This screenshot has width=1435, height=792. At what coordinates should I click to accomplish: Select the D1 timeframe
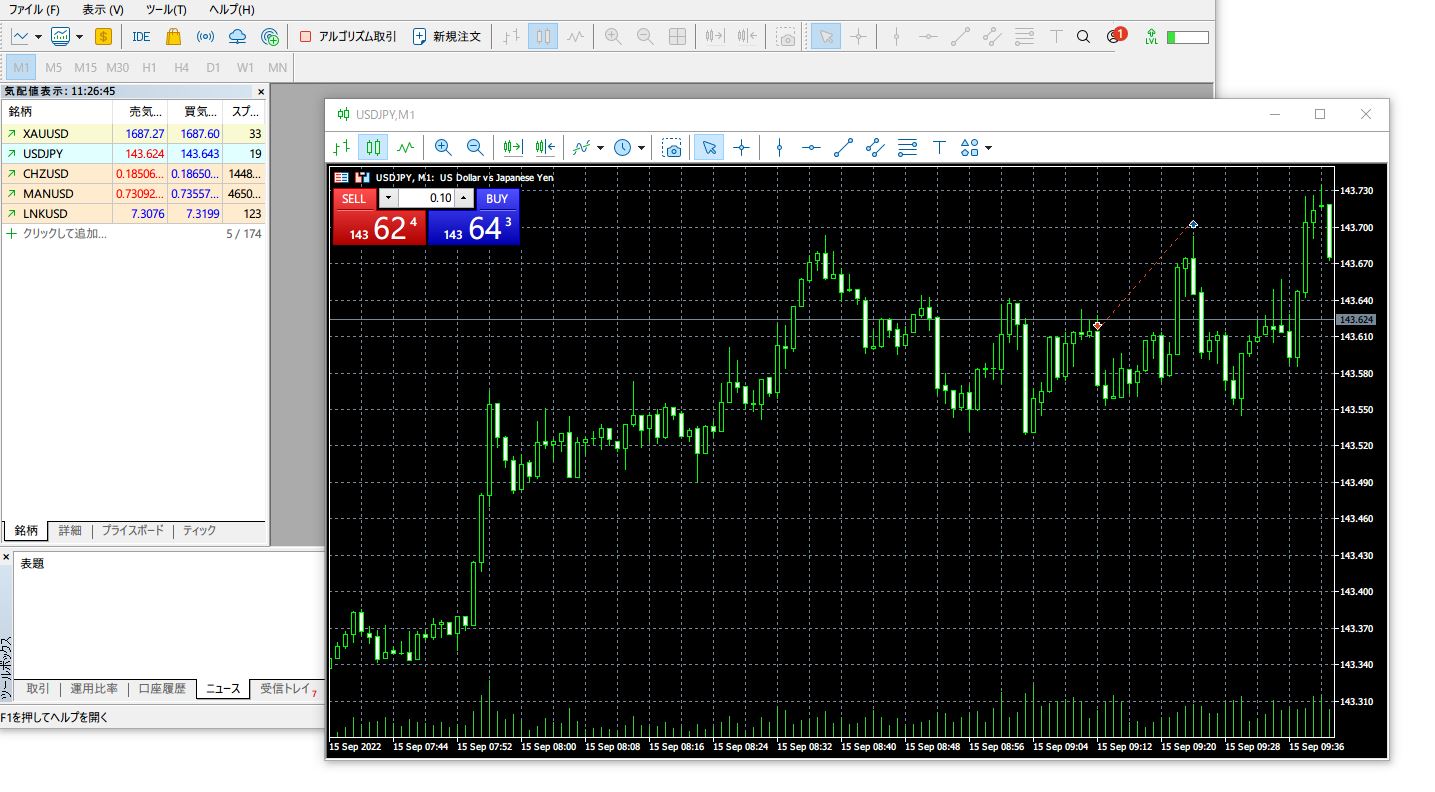(x=213, y=68)
